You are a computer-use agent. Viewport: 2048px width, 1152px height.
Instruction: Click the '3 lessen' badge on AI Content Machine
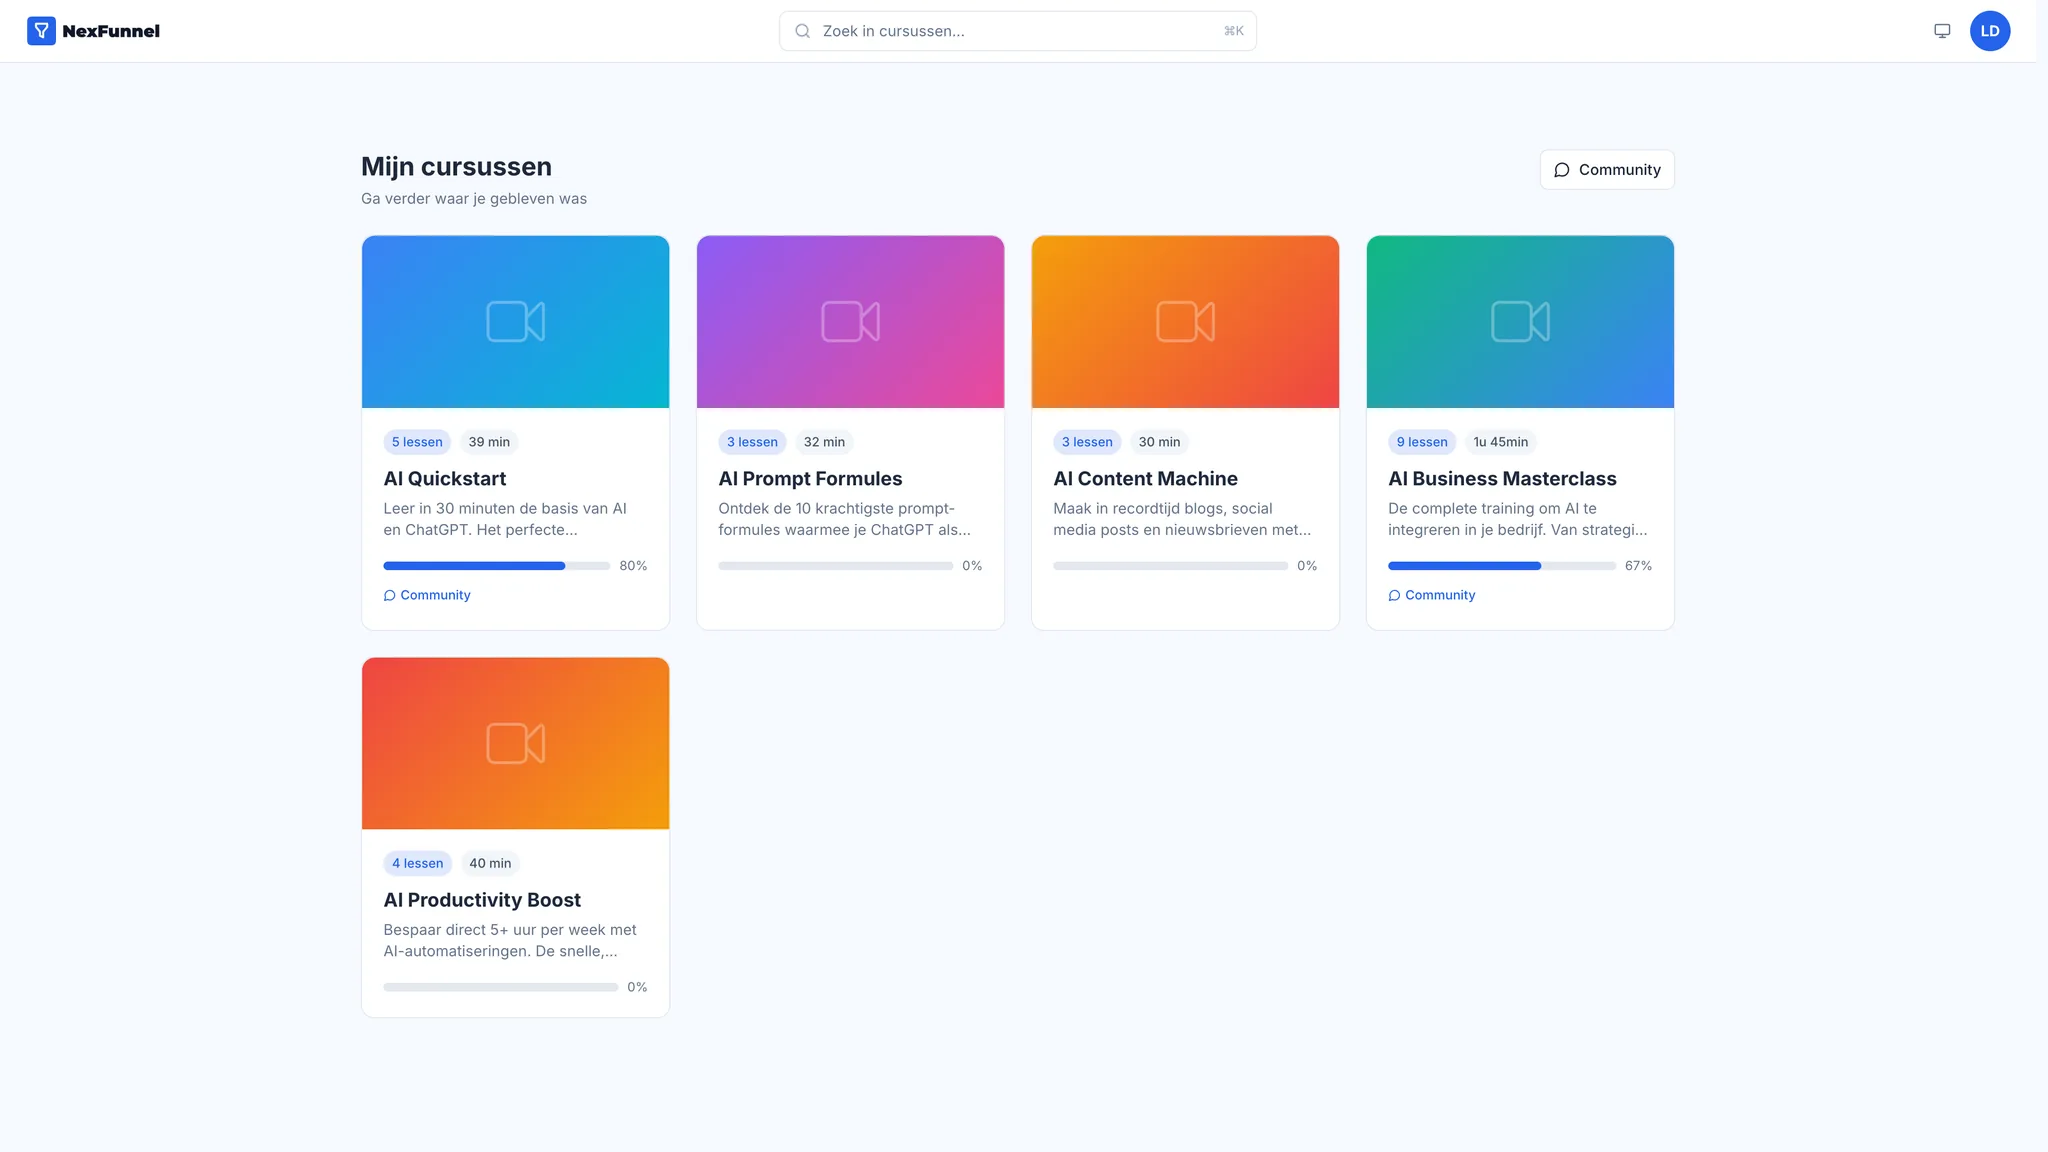pos(1087,442)
